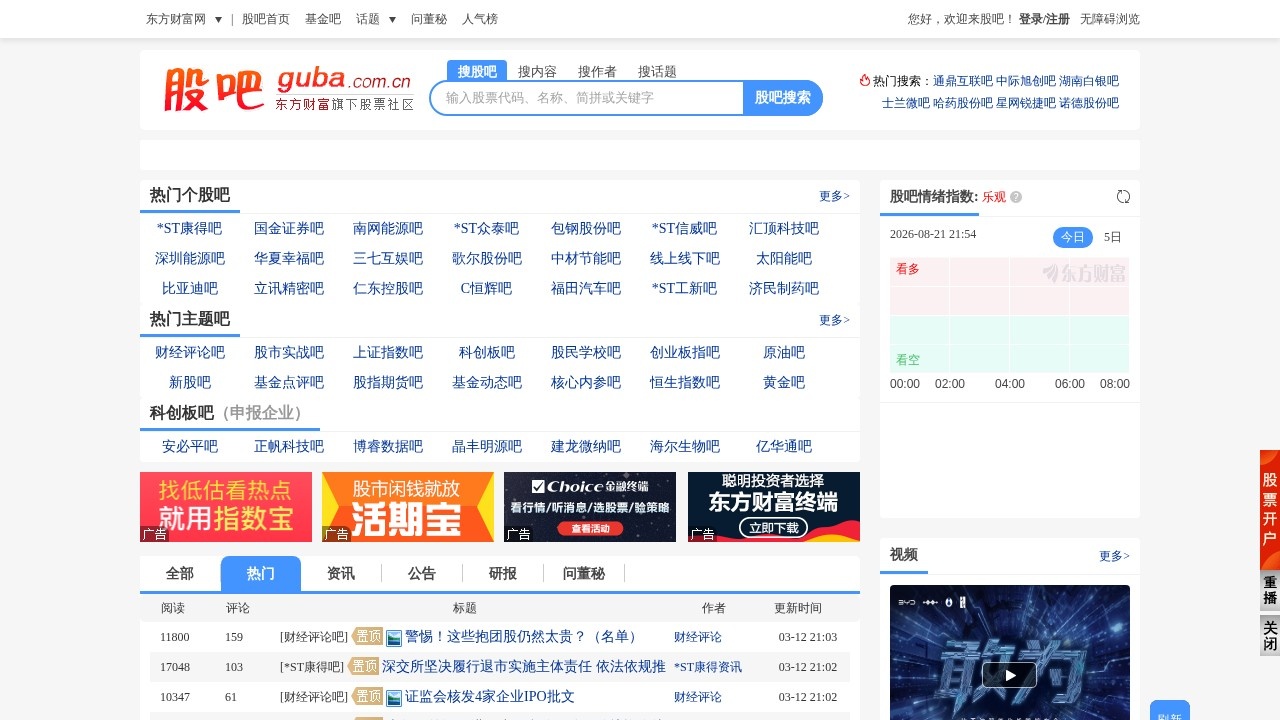
Task: Open 基金吧 in top navigation
Action: [323, 19]
